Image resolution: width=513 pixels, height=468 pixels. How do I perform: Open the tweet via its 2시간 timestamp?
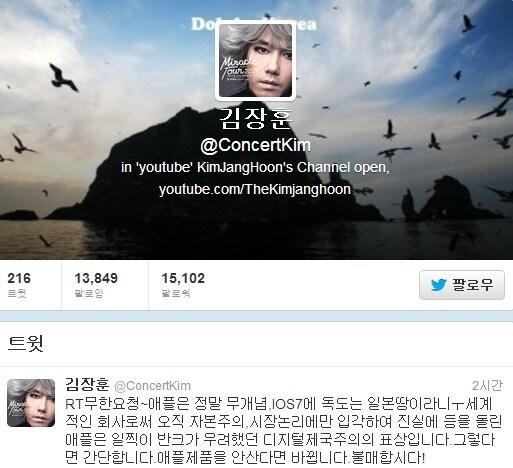[x=487, y=386]
